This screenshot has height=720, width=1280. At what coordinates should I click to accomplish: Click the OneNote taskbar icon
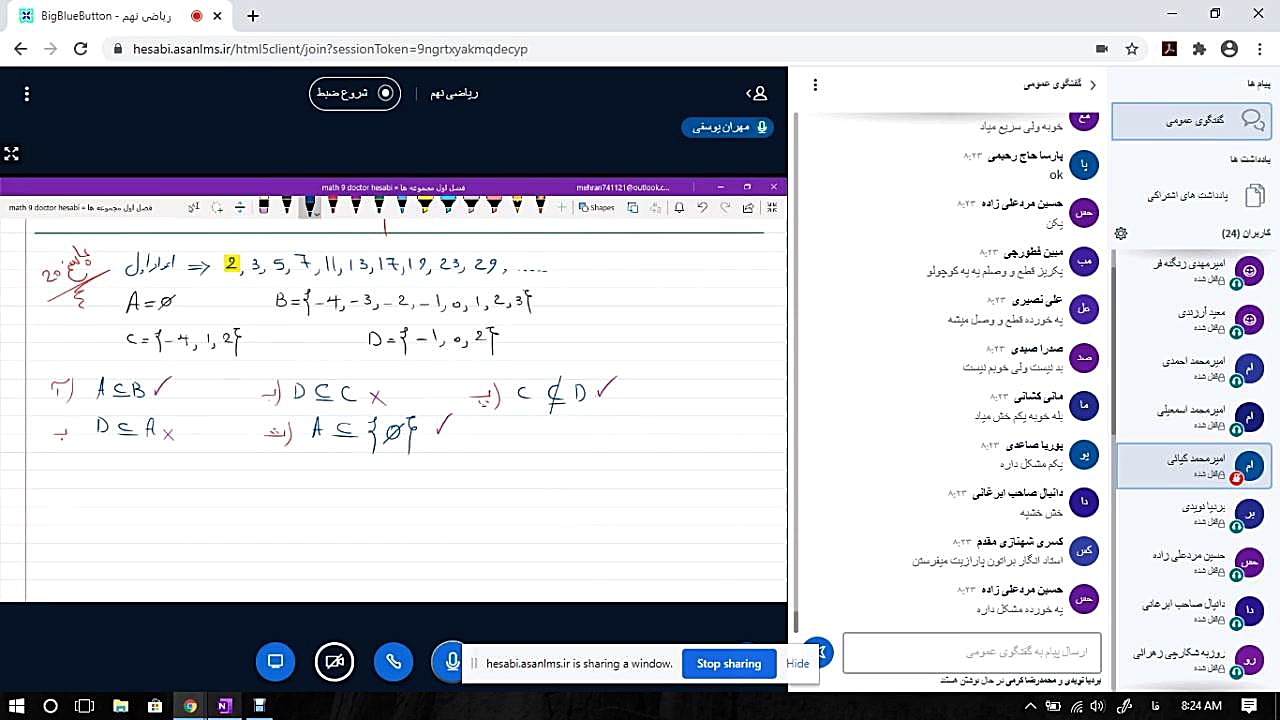[224, 706]
